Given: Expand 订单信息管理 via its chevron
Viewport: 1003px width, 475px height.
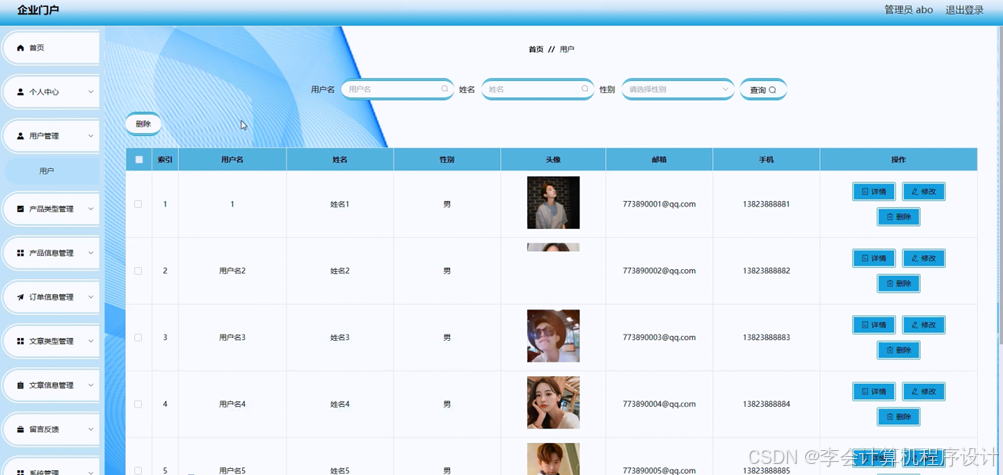Looking at the screenshot, I should click(x=91, y=297).
